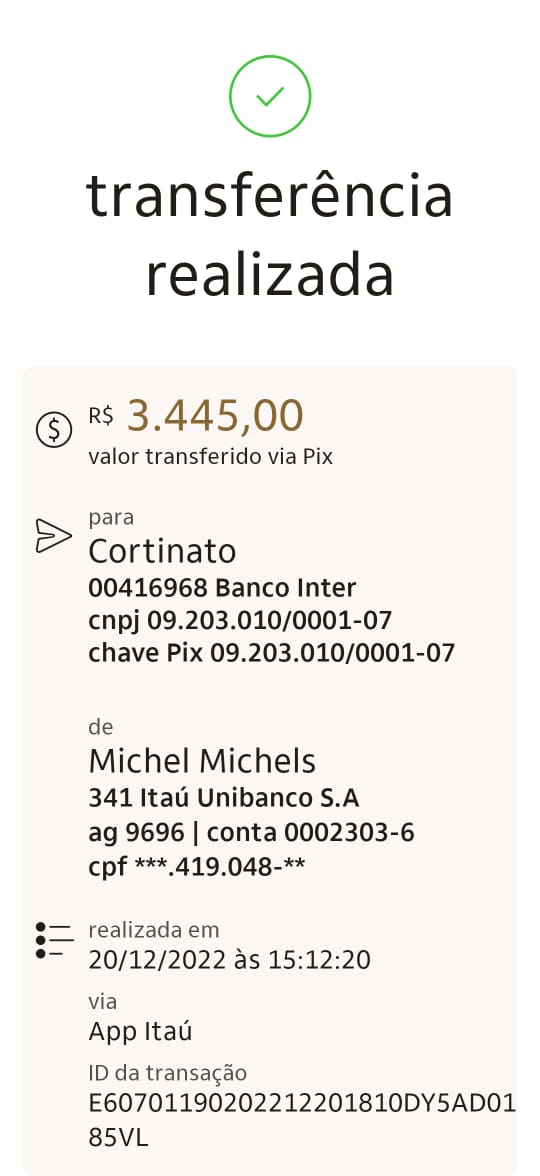Click the 'realizada em' label
This screenshot has width=540, height=1176.
[154, 930]
